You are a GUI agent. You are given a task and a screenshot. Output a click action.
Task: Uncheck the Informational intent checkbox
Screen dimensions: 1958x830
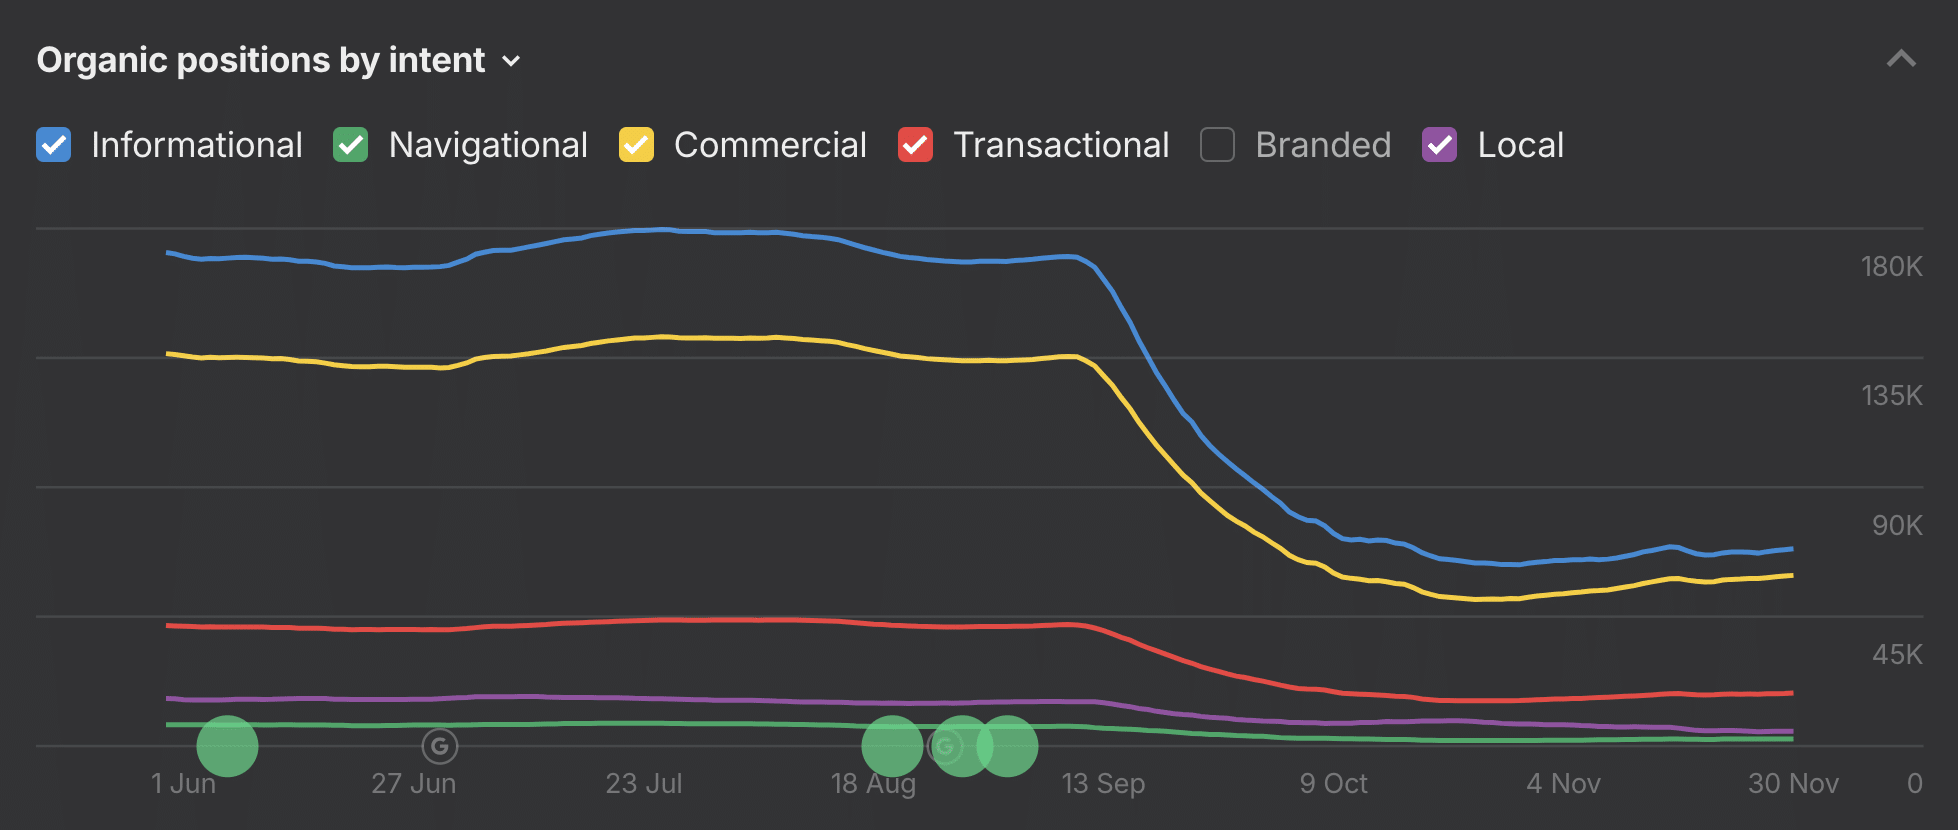[x=54, y=145]
